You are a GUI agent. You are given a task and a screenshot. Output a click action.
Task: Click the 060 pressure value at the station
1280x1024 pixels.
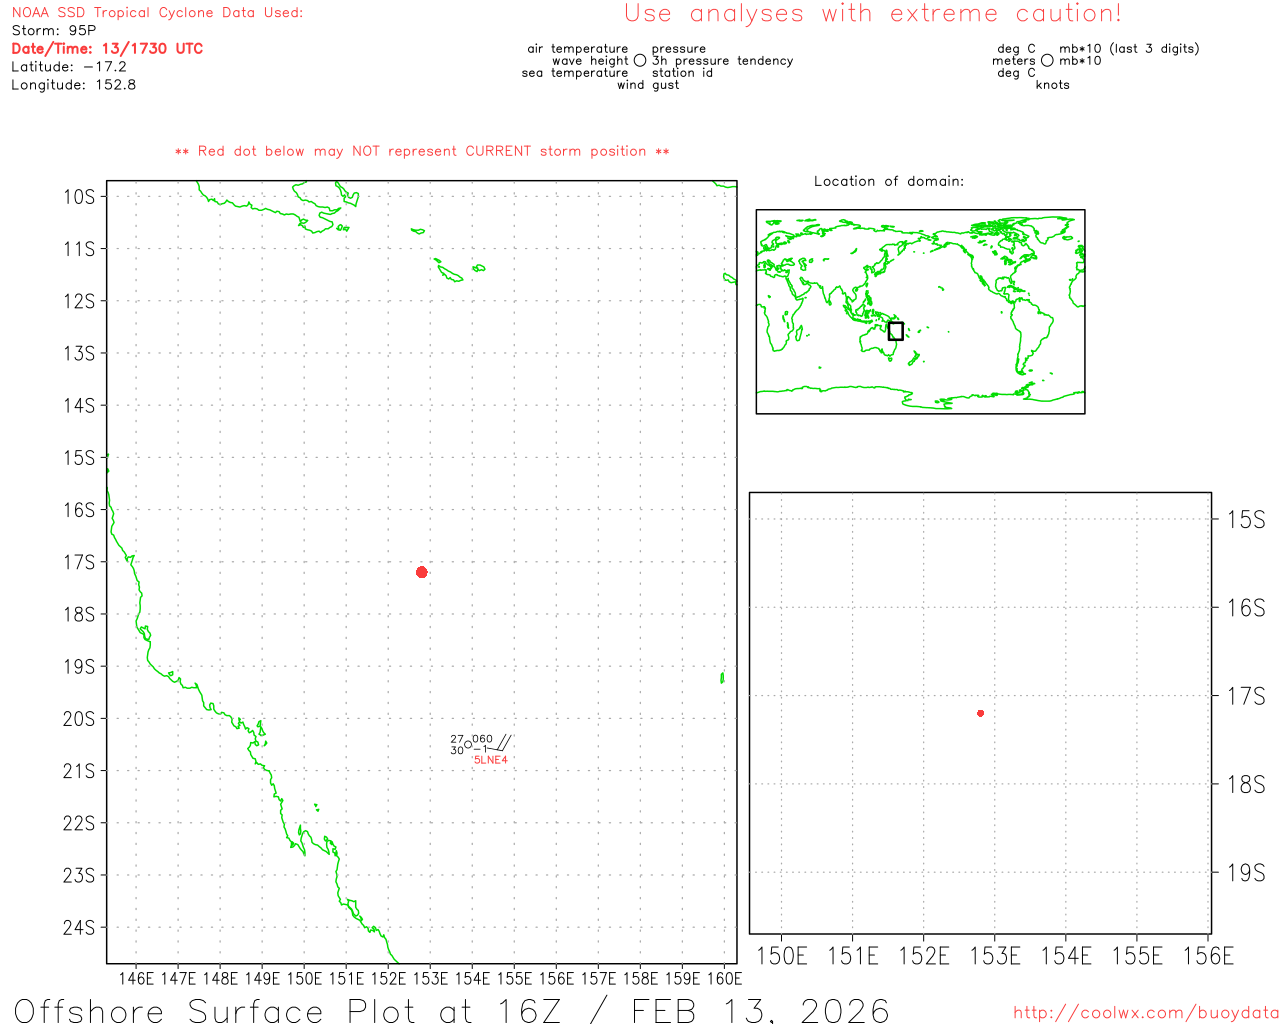[482, 739]
